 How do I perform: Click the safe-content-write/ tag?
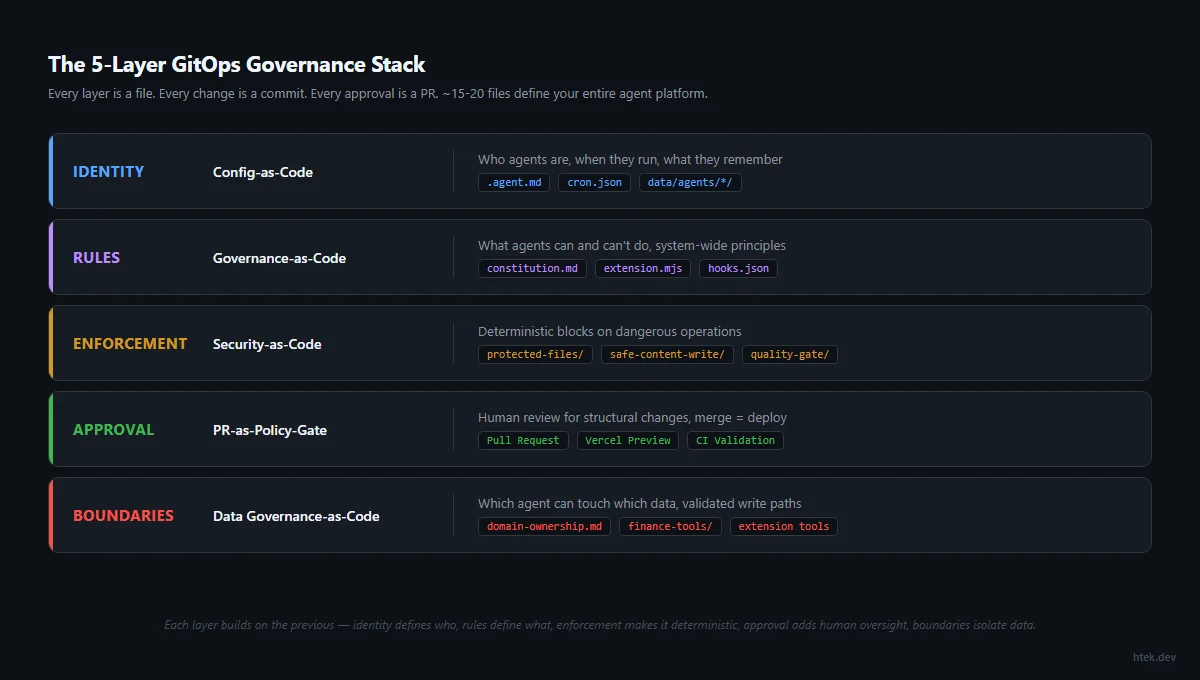(667, 355)
